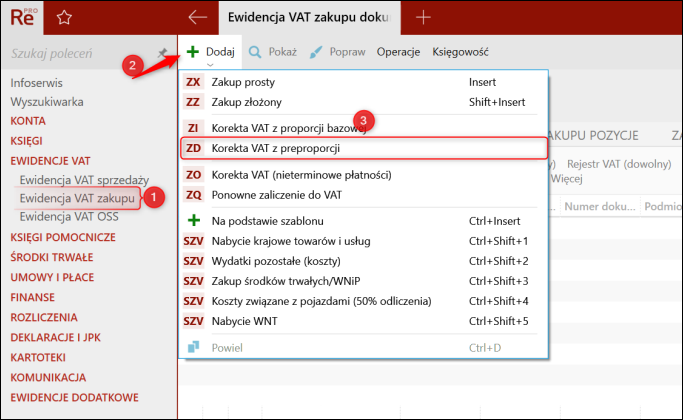Screen dimensions: 683x420
Task: Select Zakup środków trwałych/WNiP
Action: pyautogui.click(x=364, y=281)
